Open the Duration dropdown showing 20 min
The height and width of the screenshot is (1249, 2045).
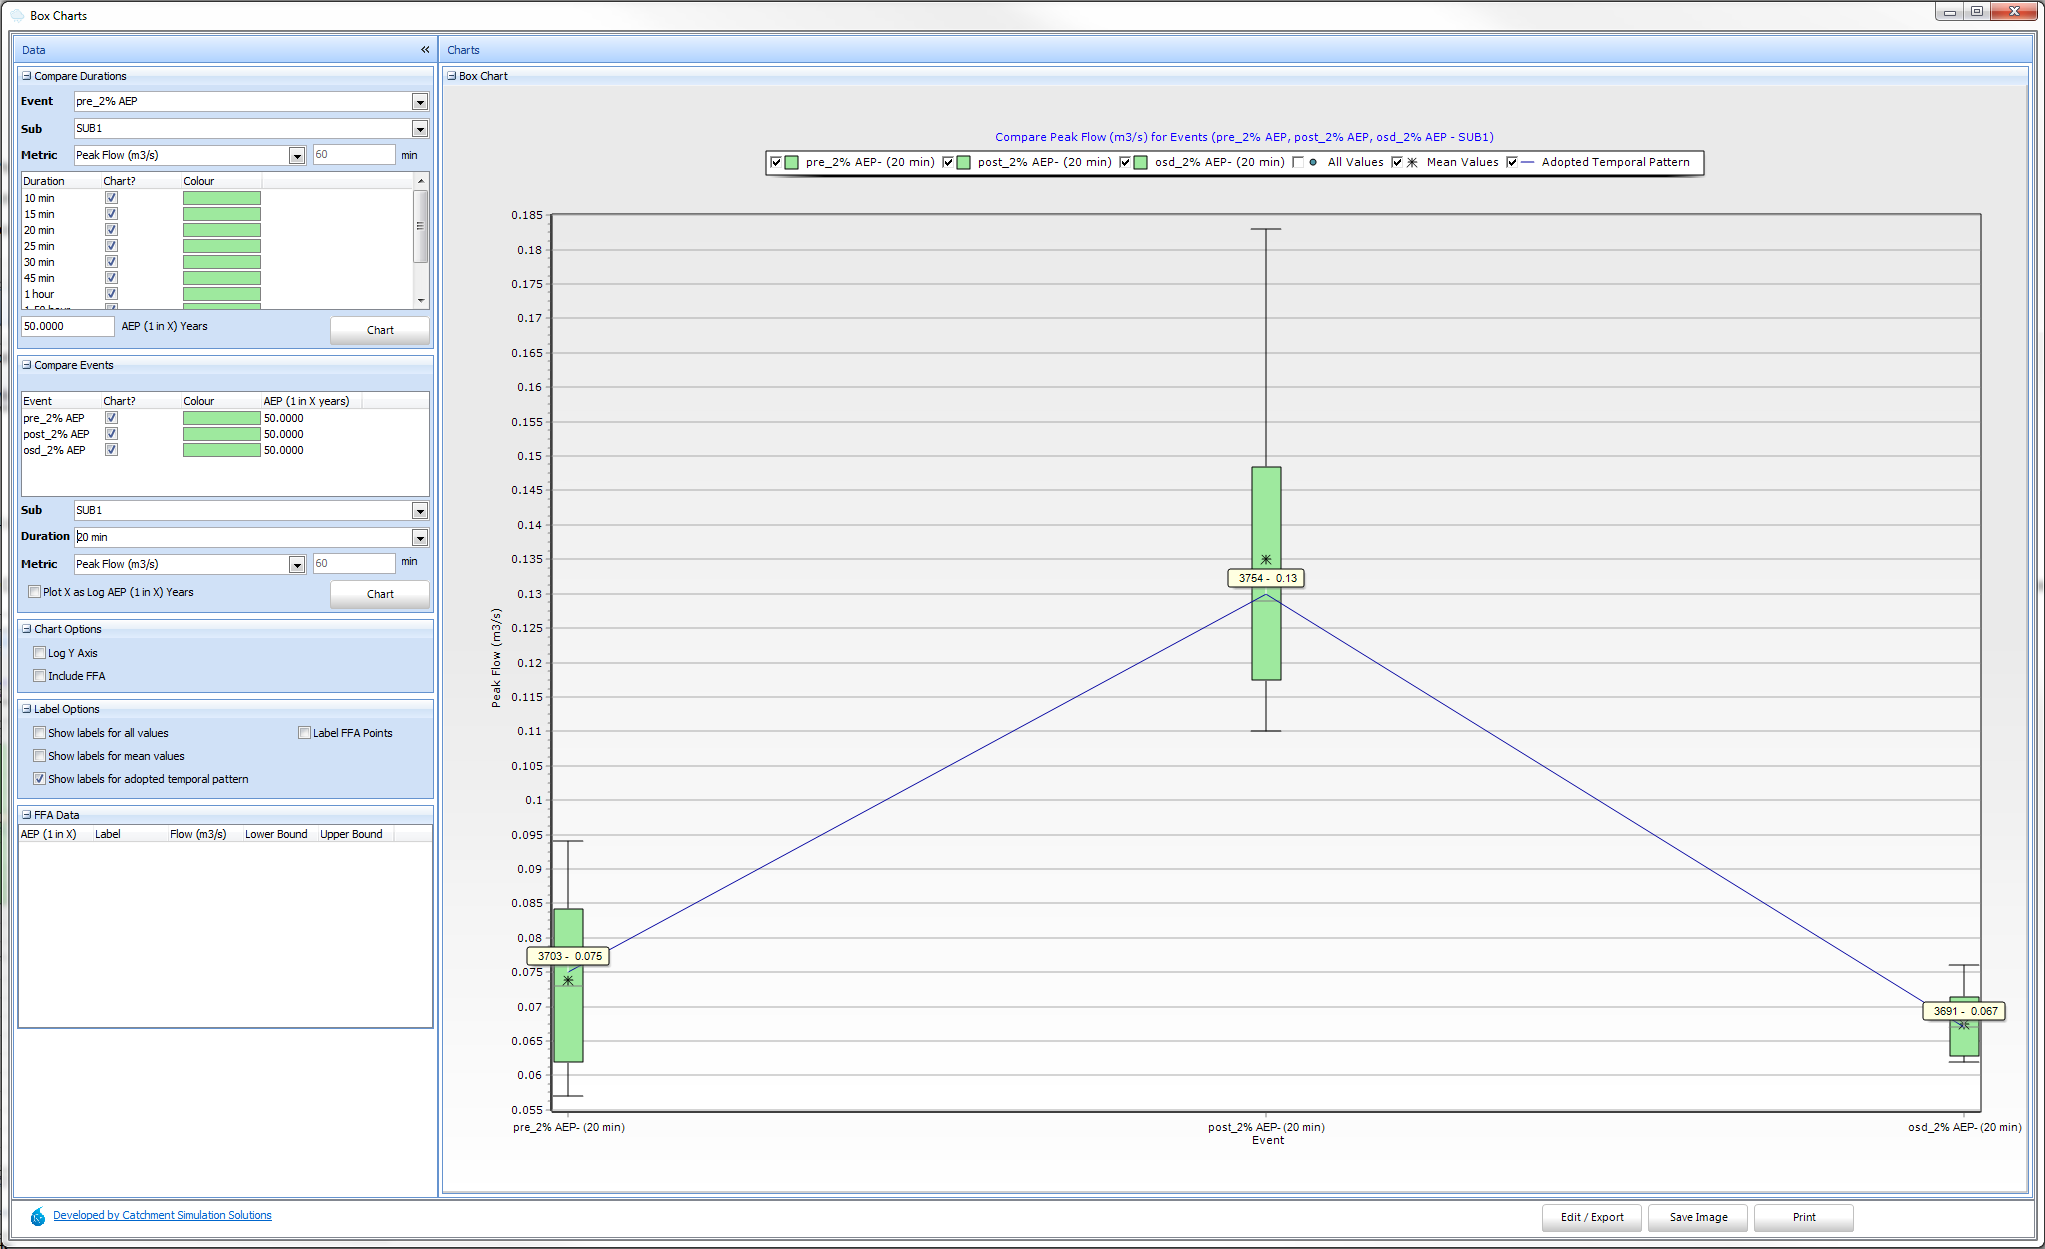(x=420, y=538)
